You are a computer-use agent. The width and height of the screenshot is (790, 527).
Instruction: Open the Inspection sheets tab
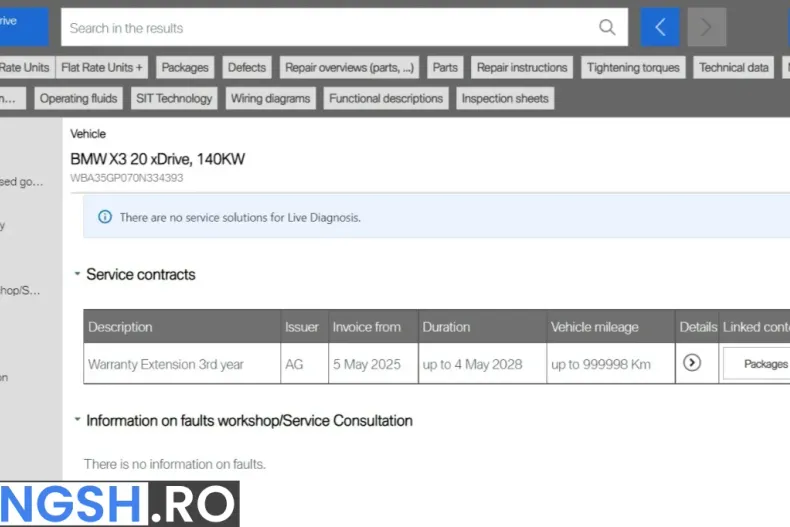505,98
